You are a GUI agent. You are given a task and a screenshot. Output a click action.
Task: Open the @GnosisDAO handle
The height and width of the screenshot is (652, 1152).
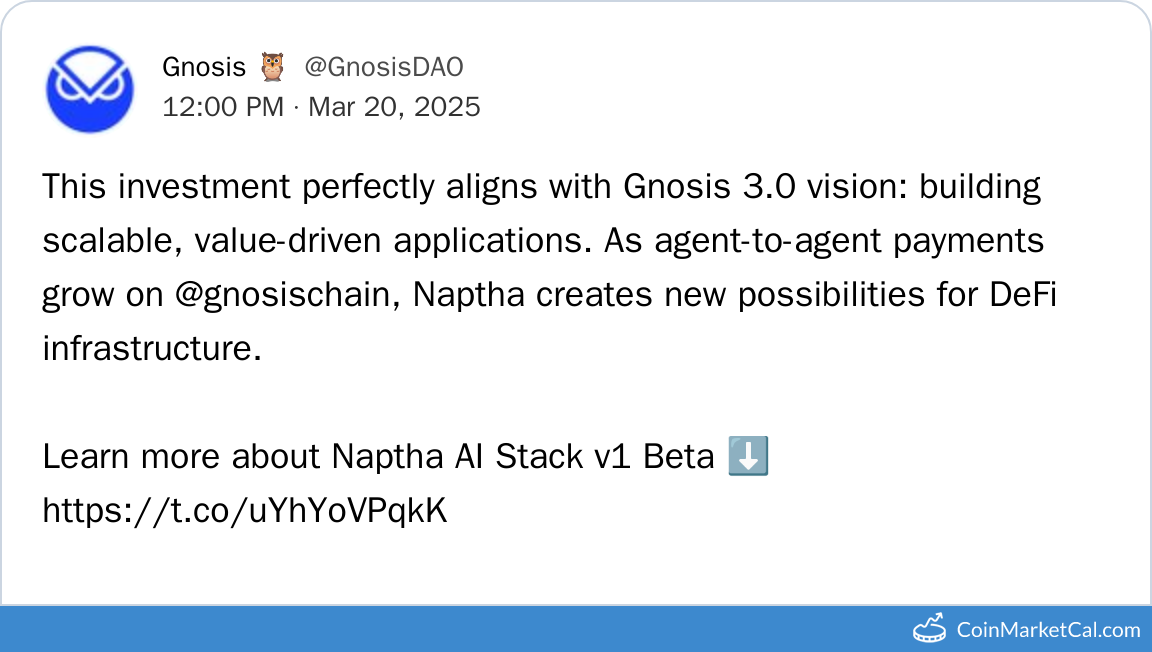(383, 67)
